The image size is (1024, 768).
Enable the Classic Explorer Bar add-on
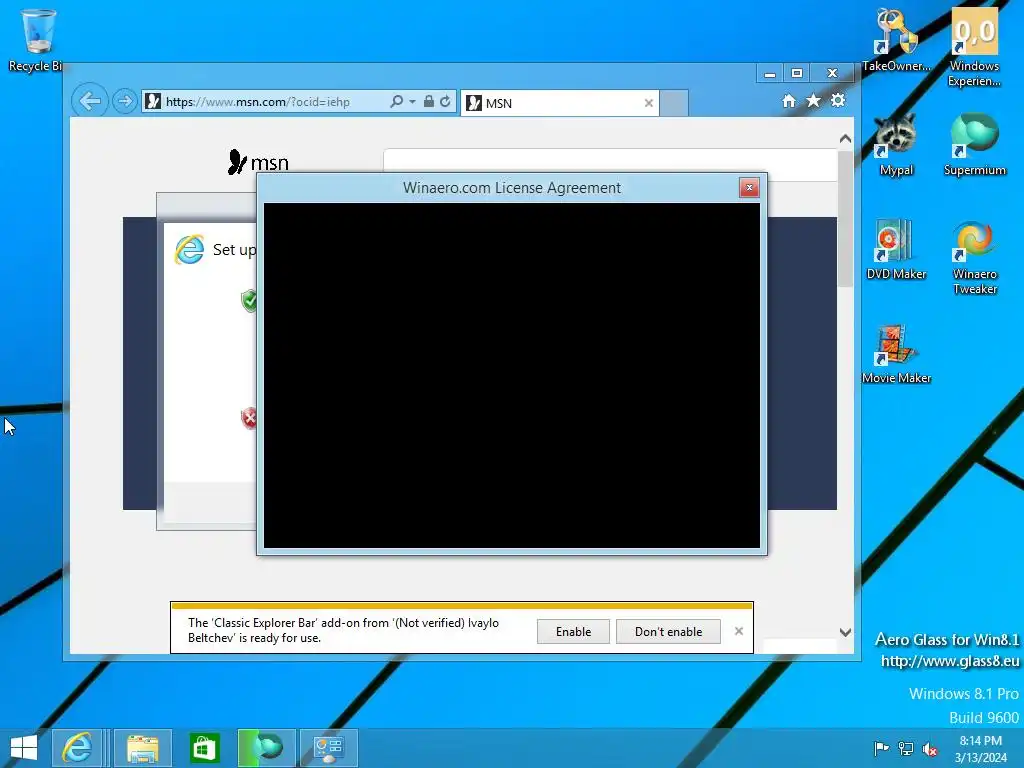click(x=573, y=632)
